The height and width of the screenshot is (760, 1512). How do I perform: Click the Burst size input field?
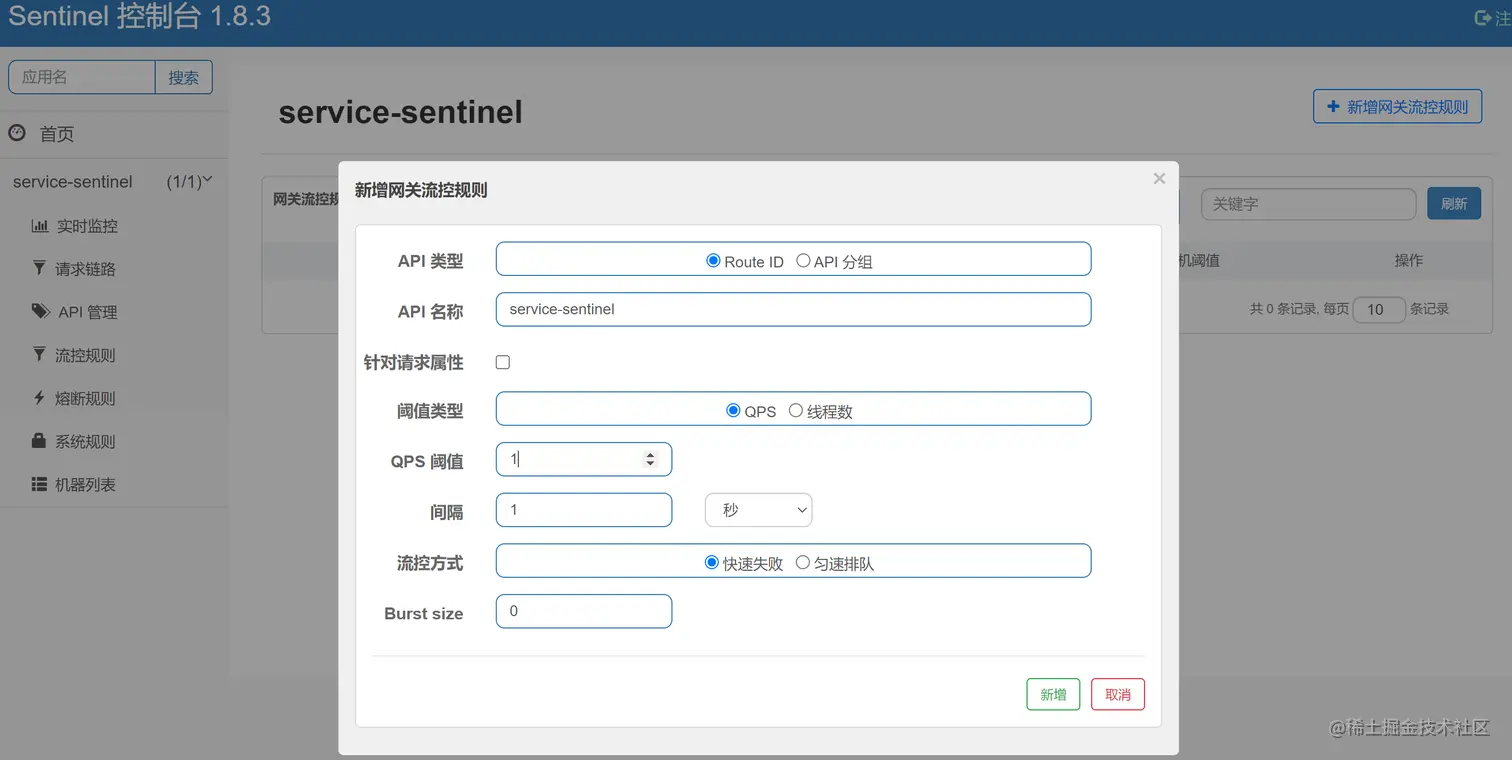pyautogui.click(x=584, y=611)
